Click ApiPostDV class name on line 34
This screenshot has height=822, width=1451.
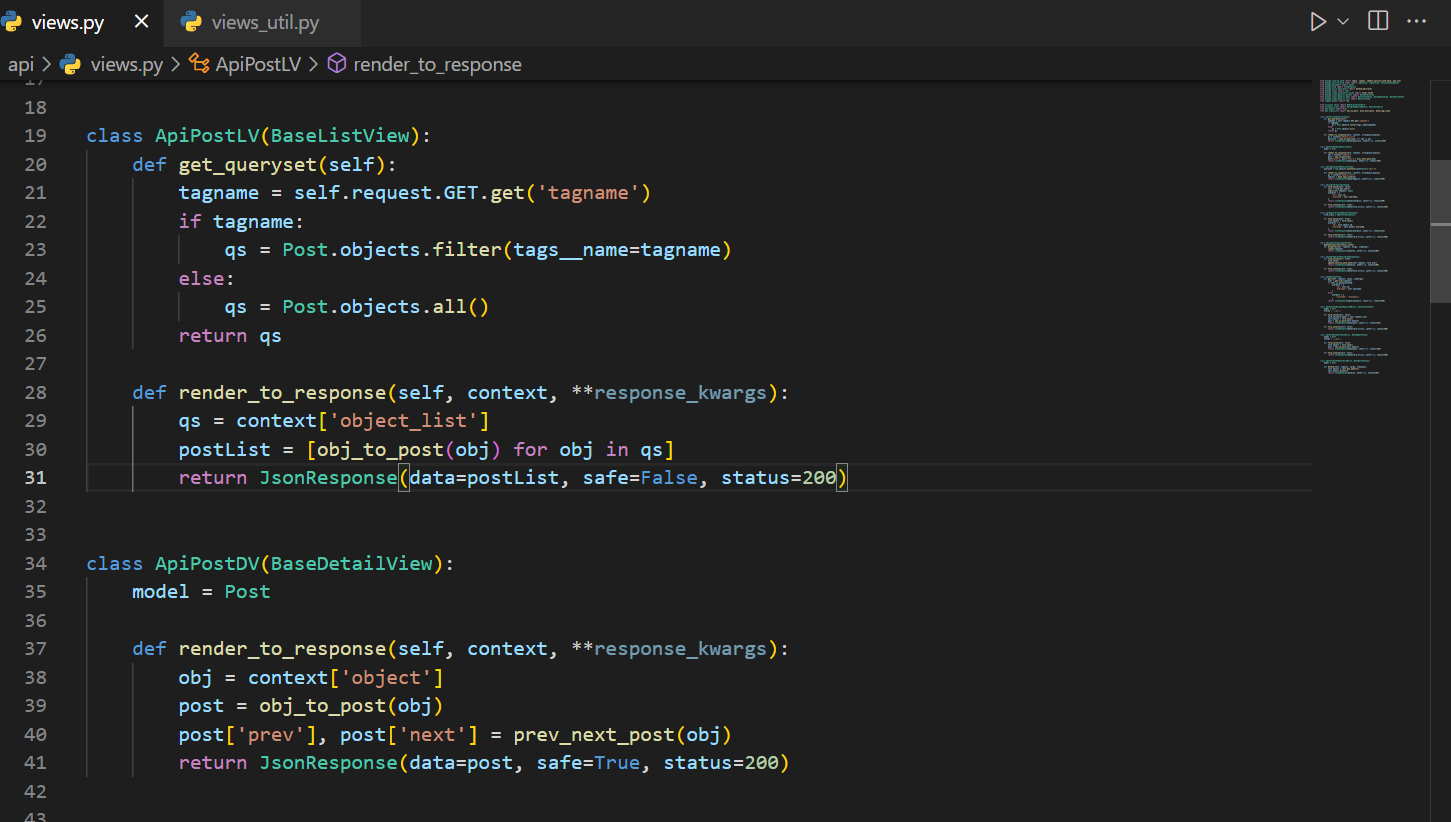[x=207, y=563]
